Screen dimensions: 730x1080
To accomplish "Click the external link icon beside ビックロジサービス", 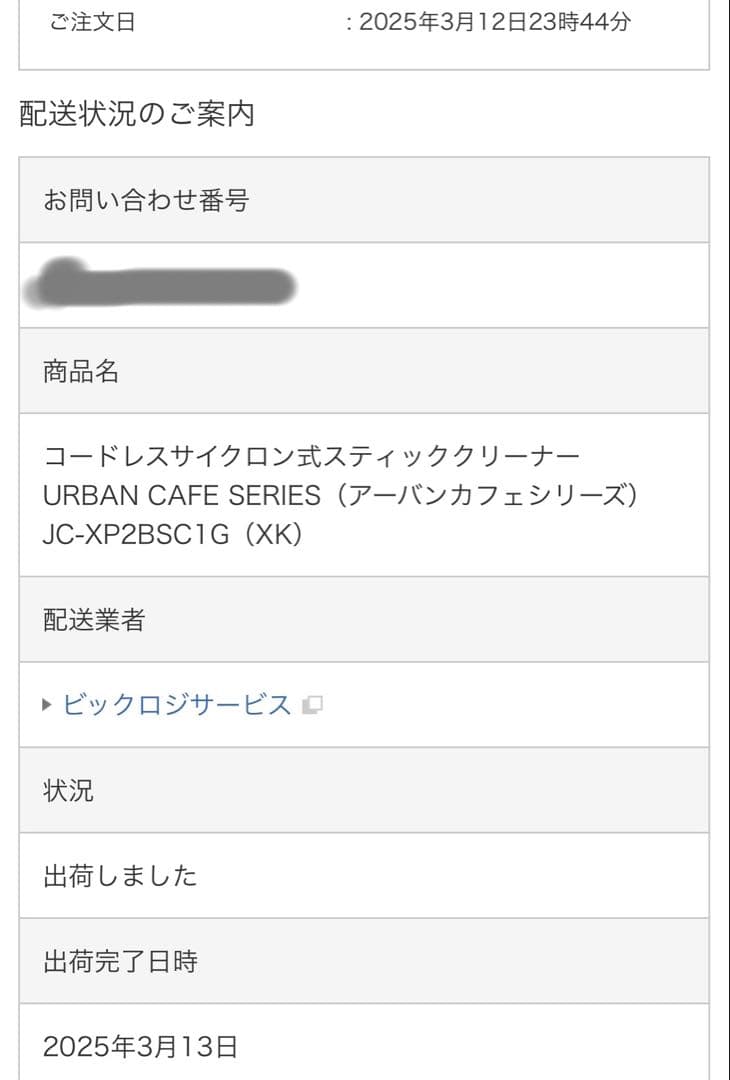I will coord(312,705).
